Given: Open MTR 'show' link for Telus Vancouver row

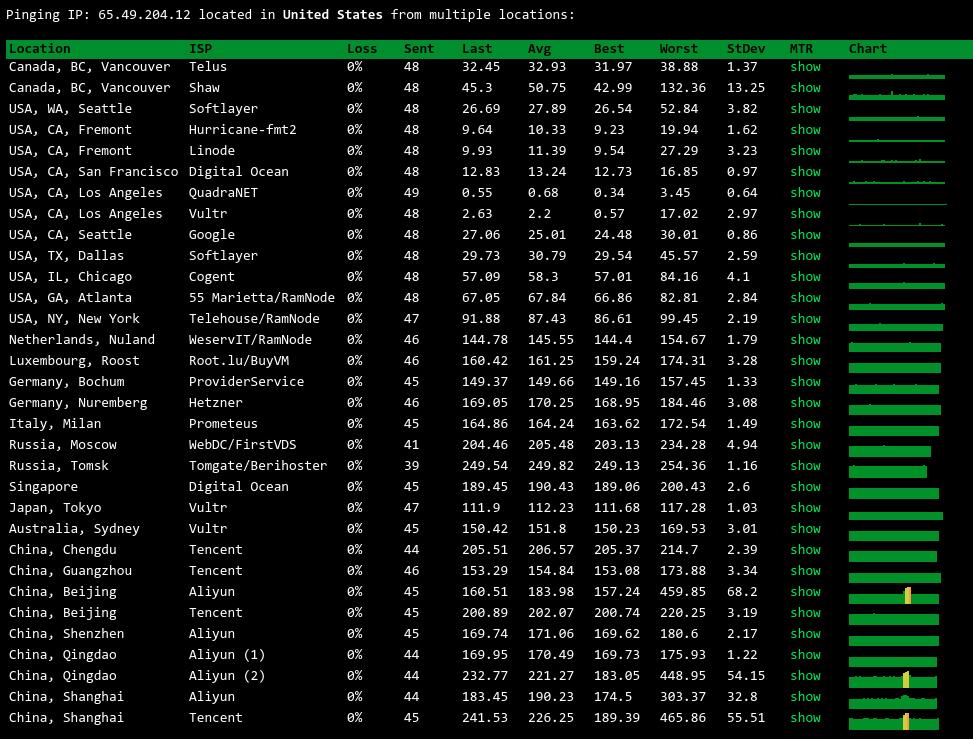Looking at the screenshot, I should 805,67.
